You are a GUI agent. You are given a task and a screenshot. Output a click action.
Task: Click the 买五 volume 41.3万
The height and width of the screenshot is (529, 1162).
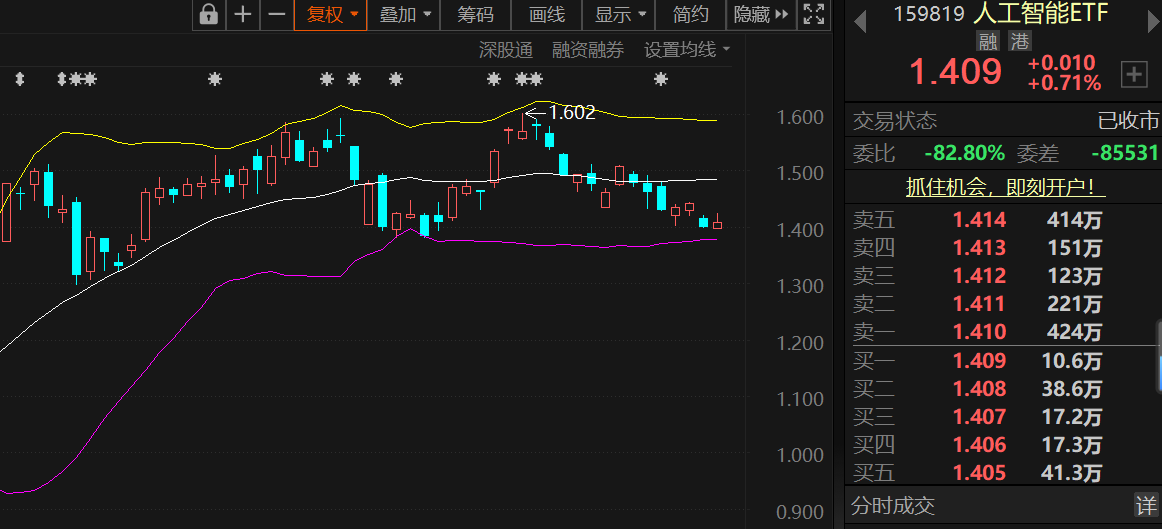[x=1072, y=473]
